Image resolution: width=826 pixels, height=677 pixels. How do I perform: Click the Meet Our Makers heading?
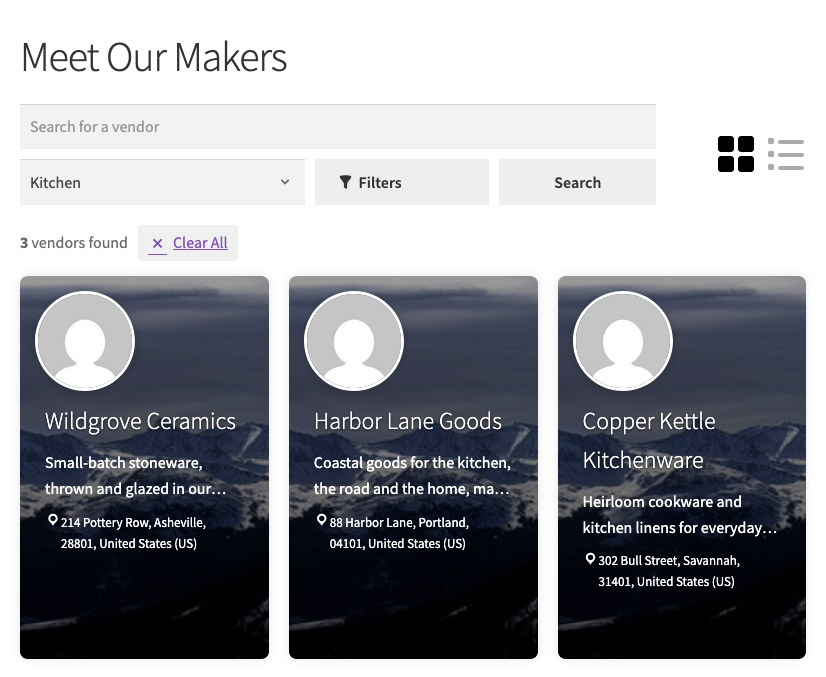tap(154, 57)
